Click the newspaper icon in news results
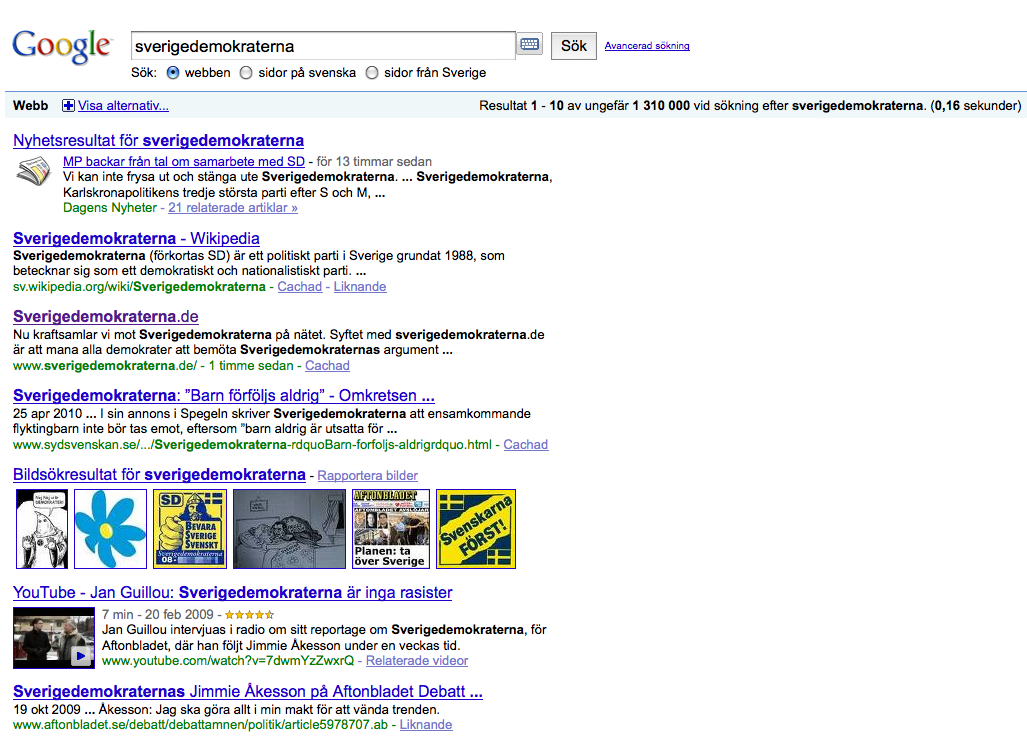 click(x=33, y=172)
